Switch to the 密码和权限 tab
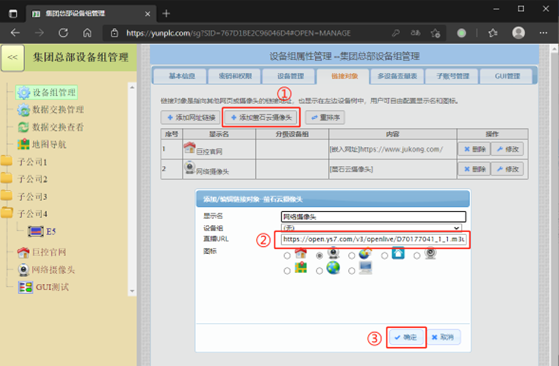Screen dimensions: 559x366 [x=235, y=76]
